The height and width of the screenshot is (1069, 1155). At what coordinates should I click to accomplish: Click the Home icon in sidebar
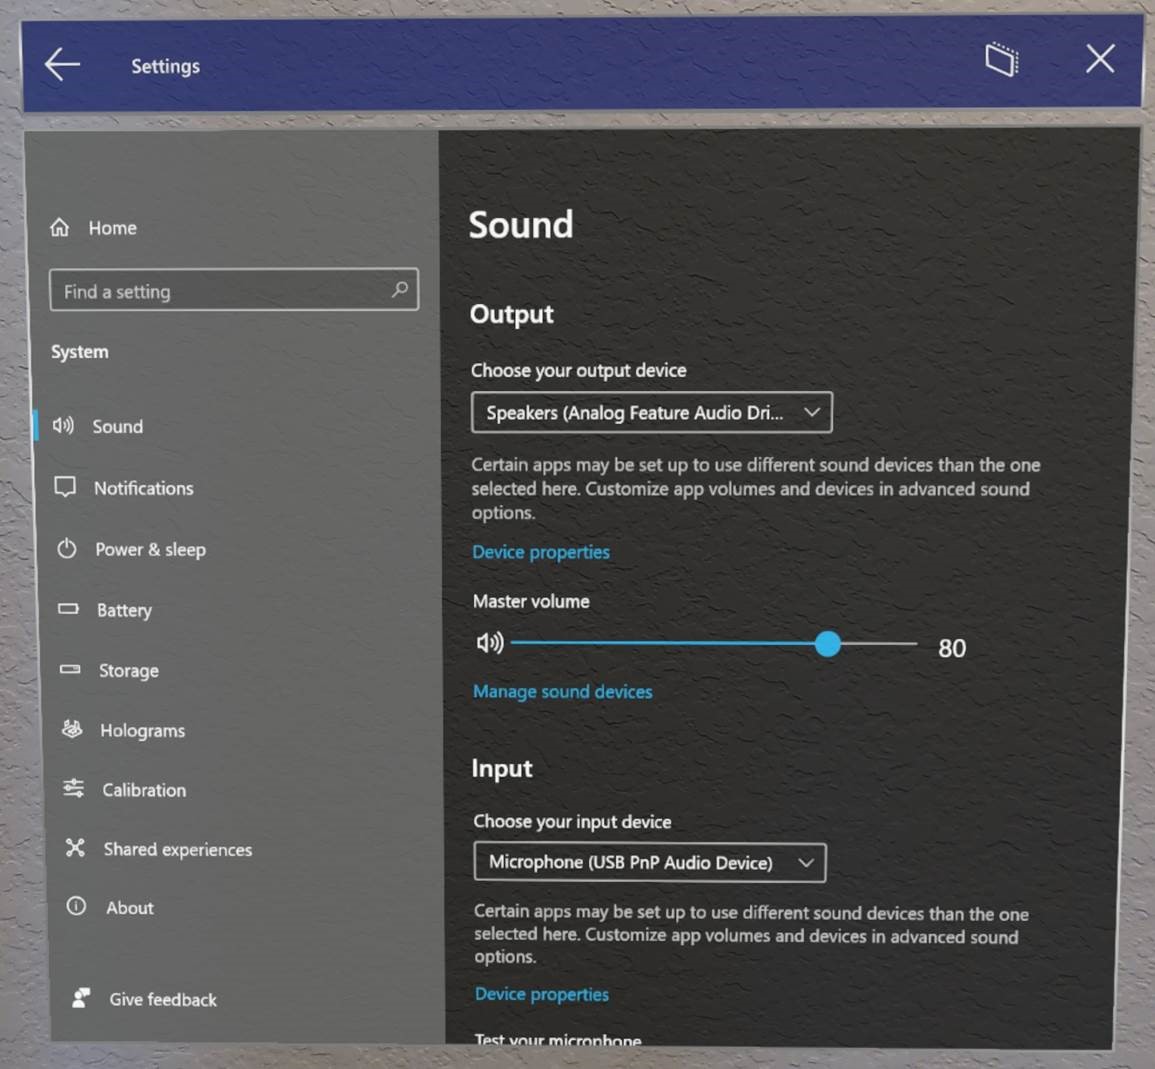tap(60, 228)
